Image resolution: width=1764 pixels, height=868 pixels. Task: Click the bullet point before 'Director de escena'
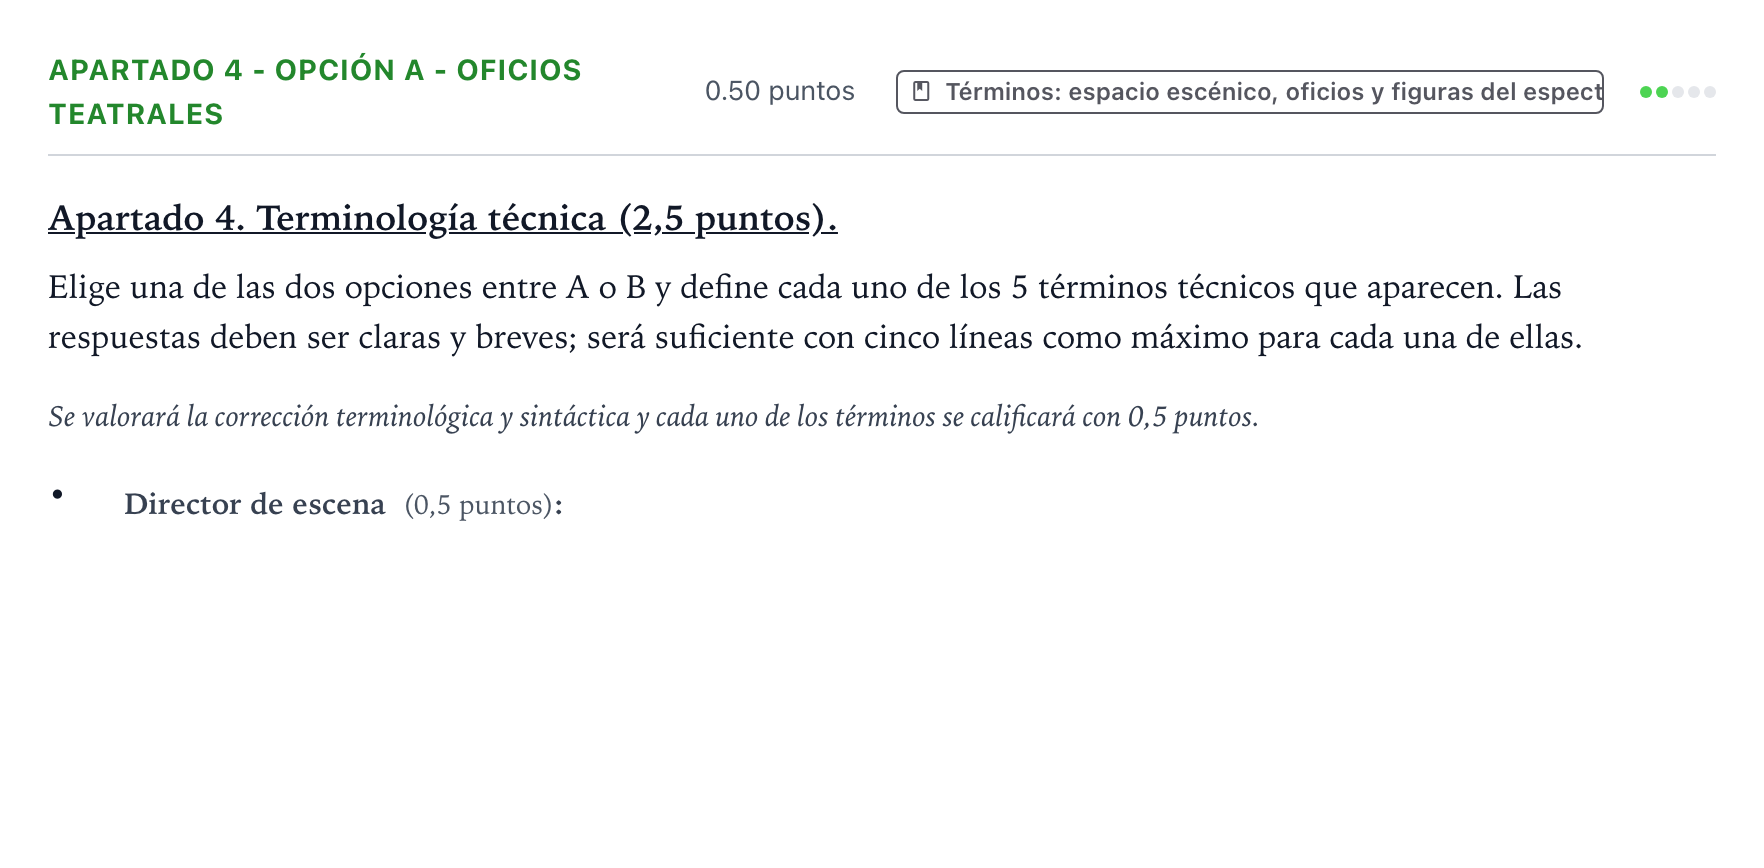pyautogui.click(x=58, y=494)
